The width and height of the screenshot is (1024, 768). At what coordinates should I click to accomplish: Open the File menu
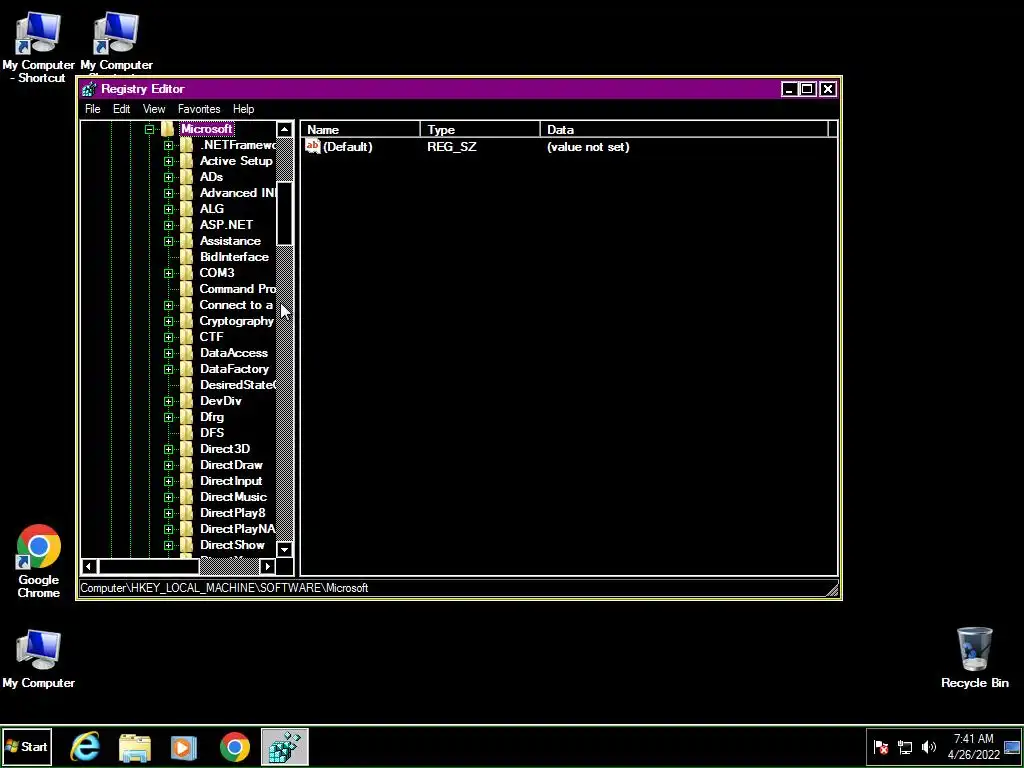pyautogui.click(x=93, y=109)
